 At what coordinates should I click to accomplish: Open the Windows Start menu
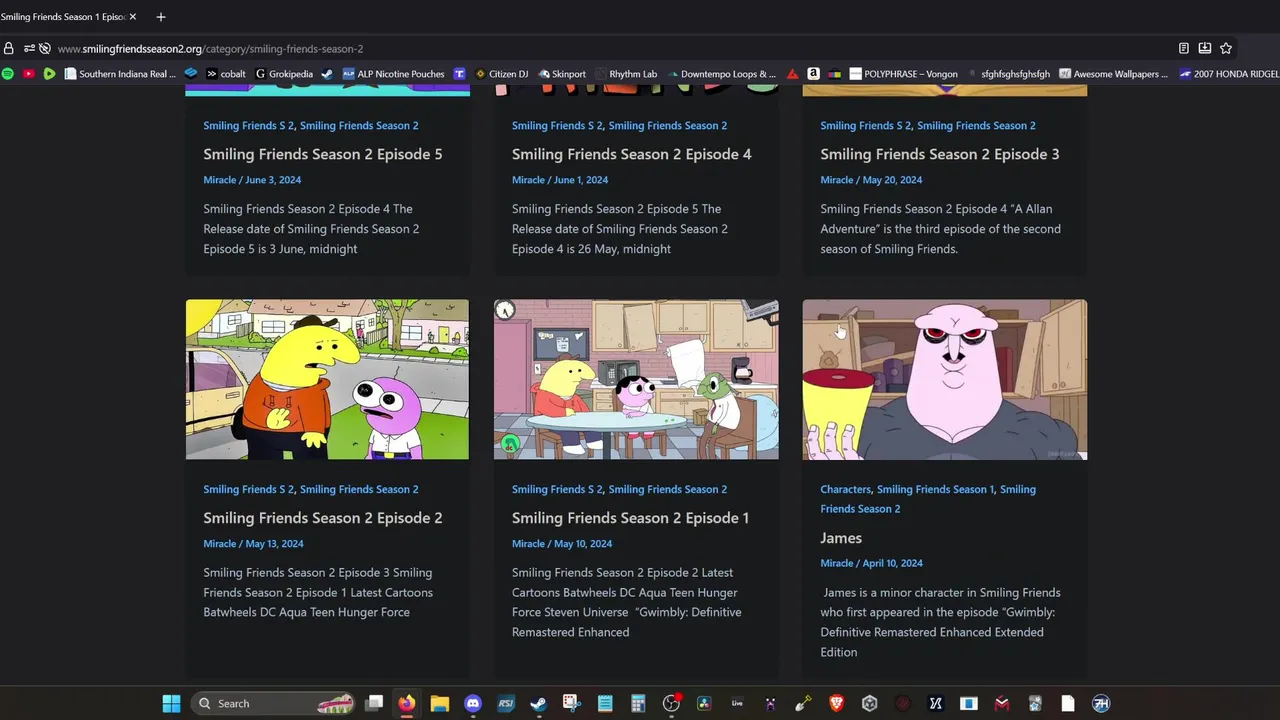point(171,703)
